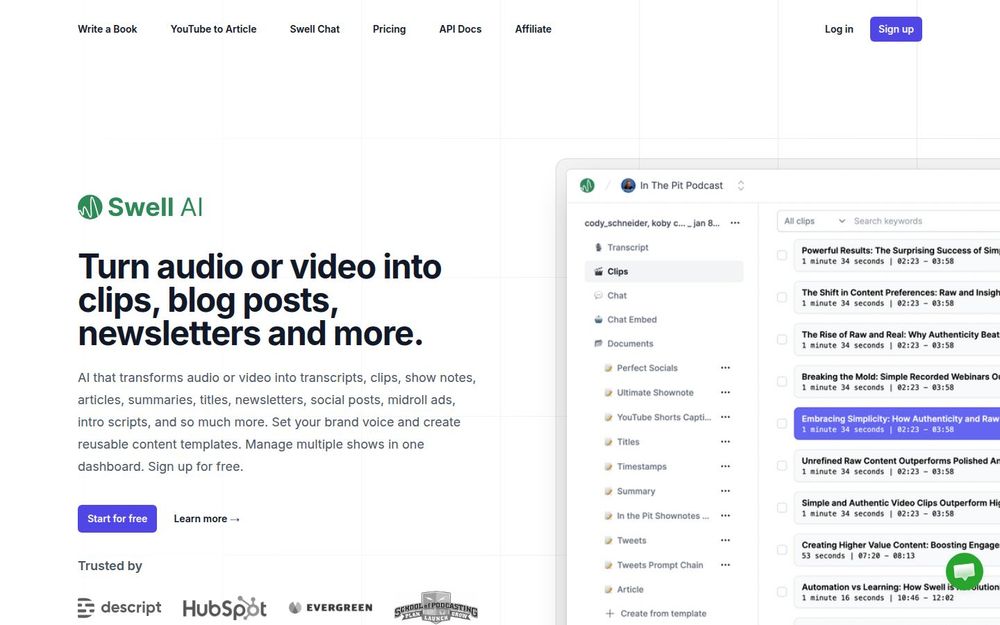Viewport: 1000px width, 625px height.
Task: Check the Embracing Simplicity clip checkbox
Action: pyautogui.click(x=781, y=424)
